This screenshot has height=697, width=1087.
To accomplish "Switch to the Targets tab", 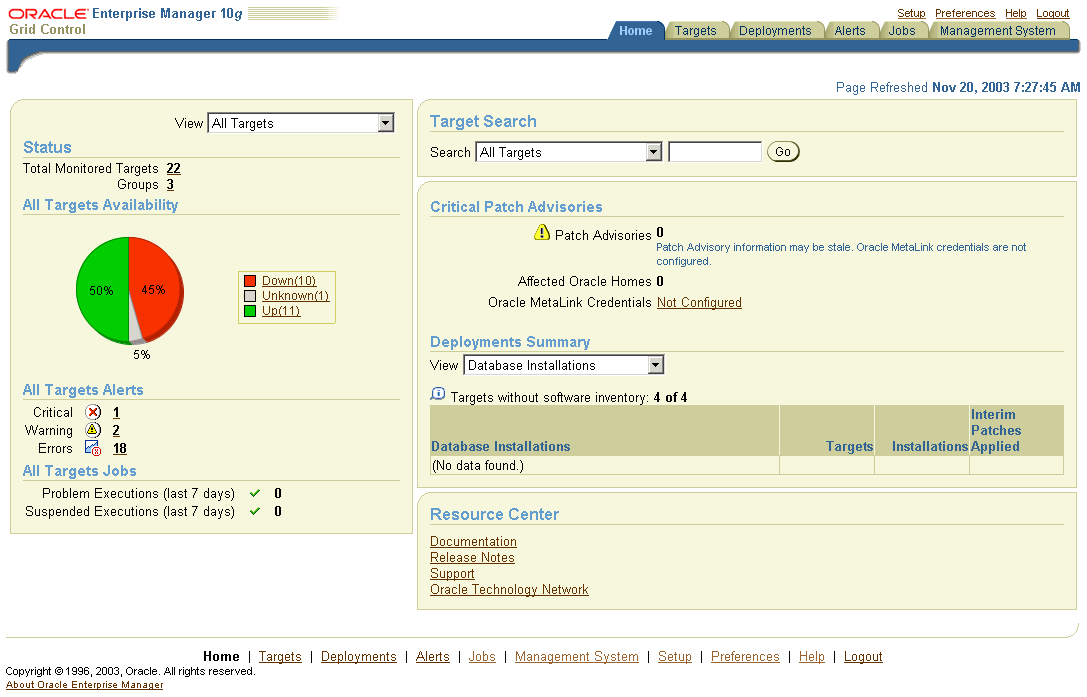I will click(x=695, y=31).
